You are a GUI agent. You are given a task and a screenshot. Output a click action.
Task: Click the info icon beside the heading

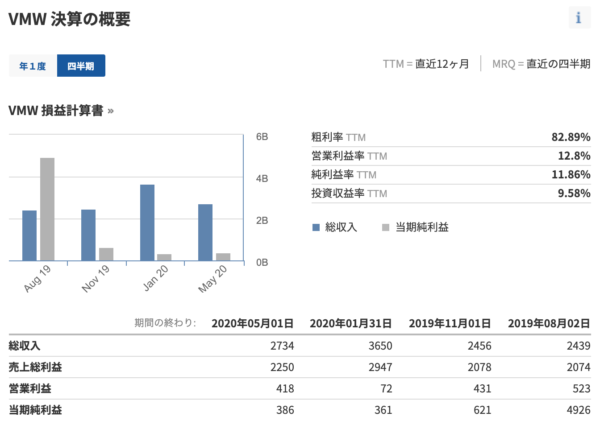click(x=579, y=18)
